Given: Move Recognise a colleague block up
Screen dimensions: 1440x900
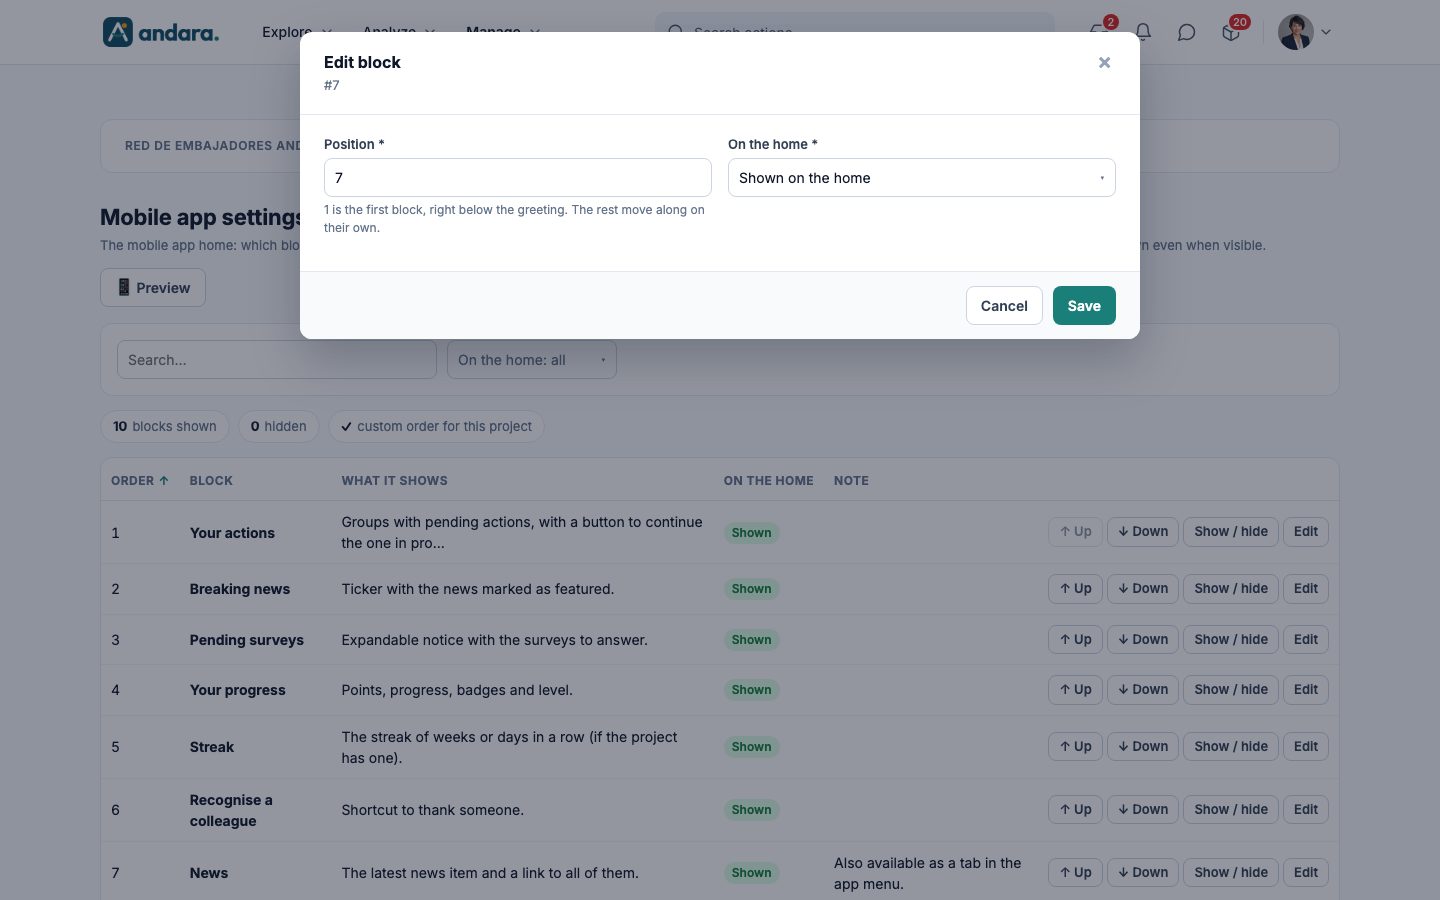Looking at the screenshot, I should (1075, 810).
